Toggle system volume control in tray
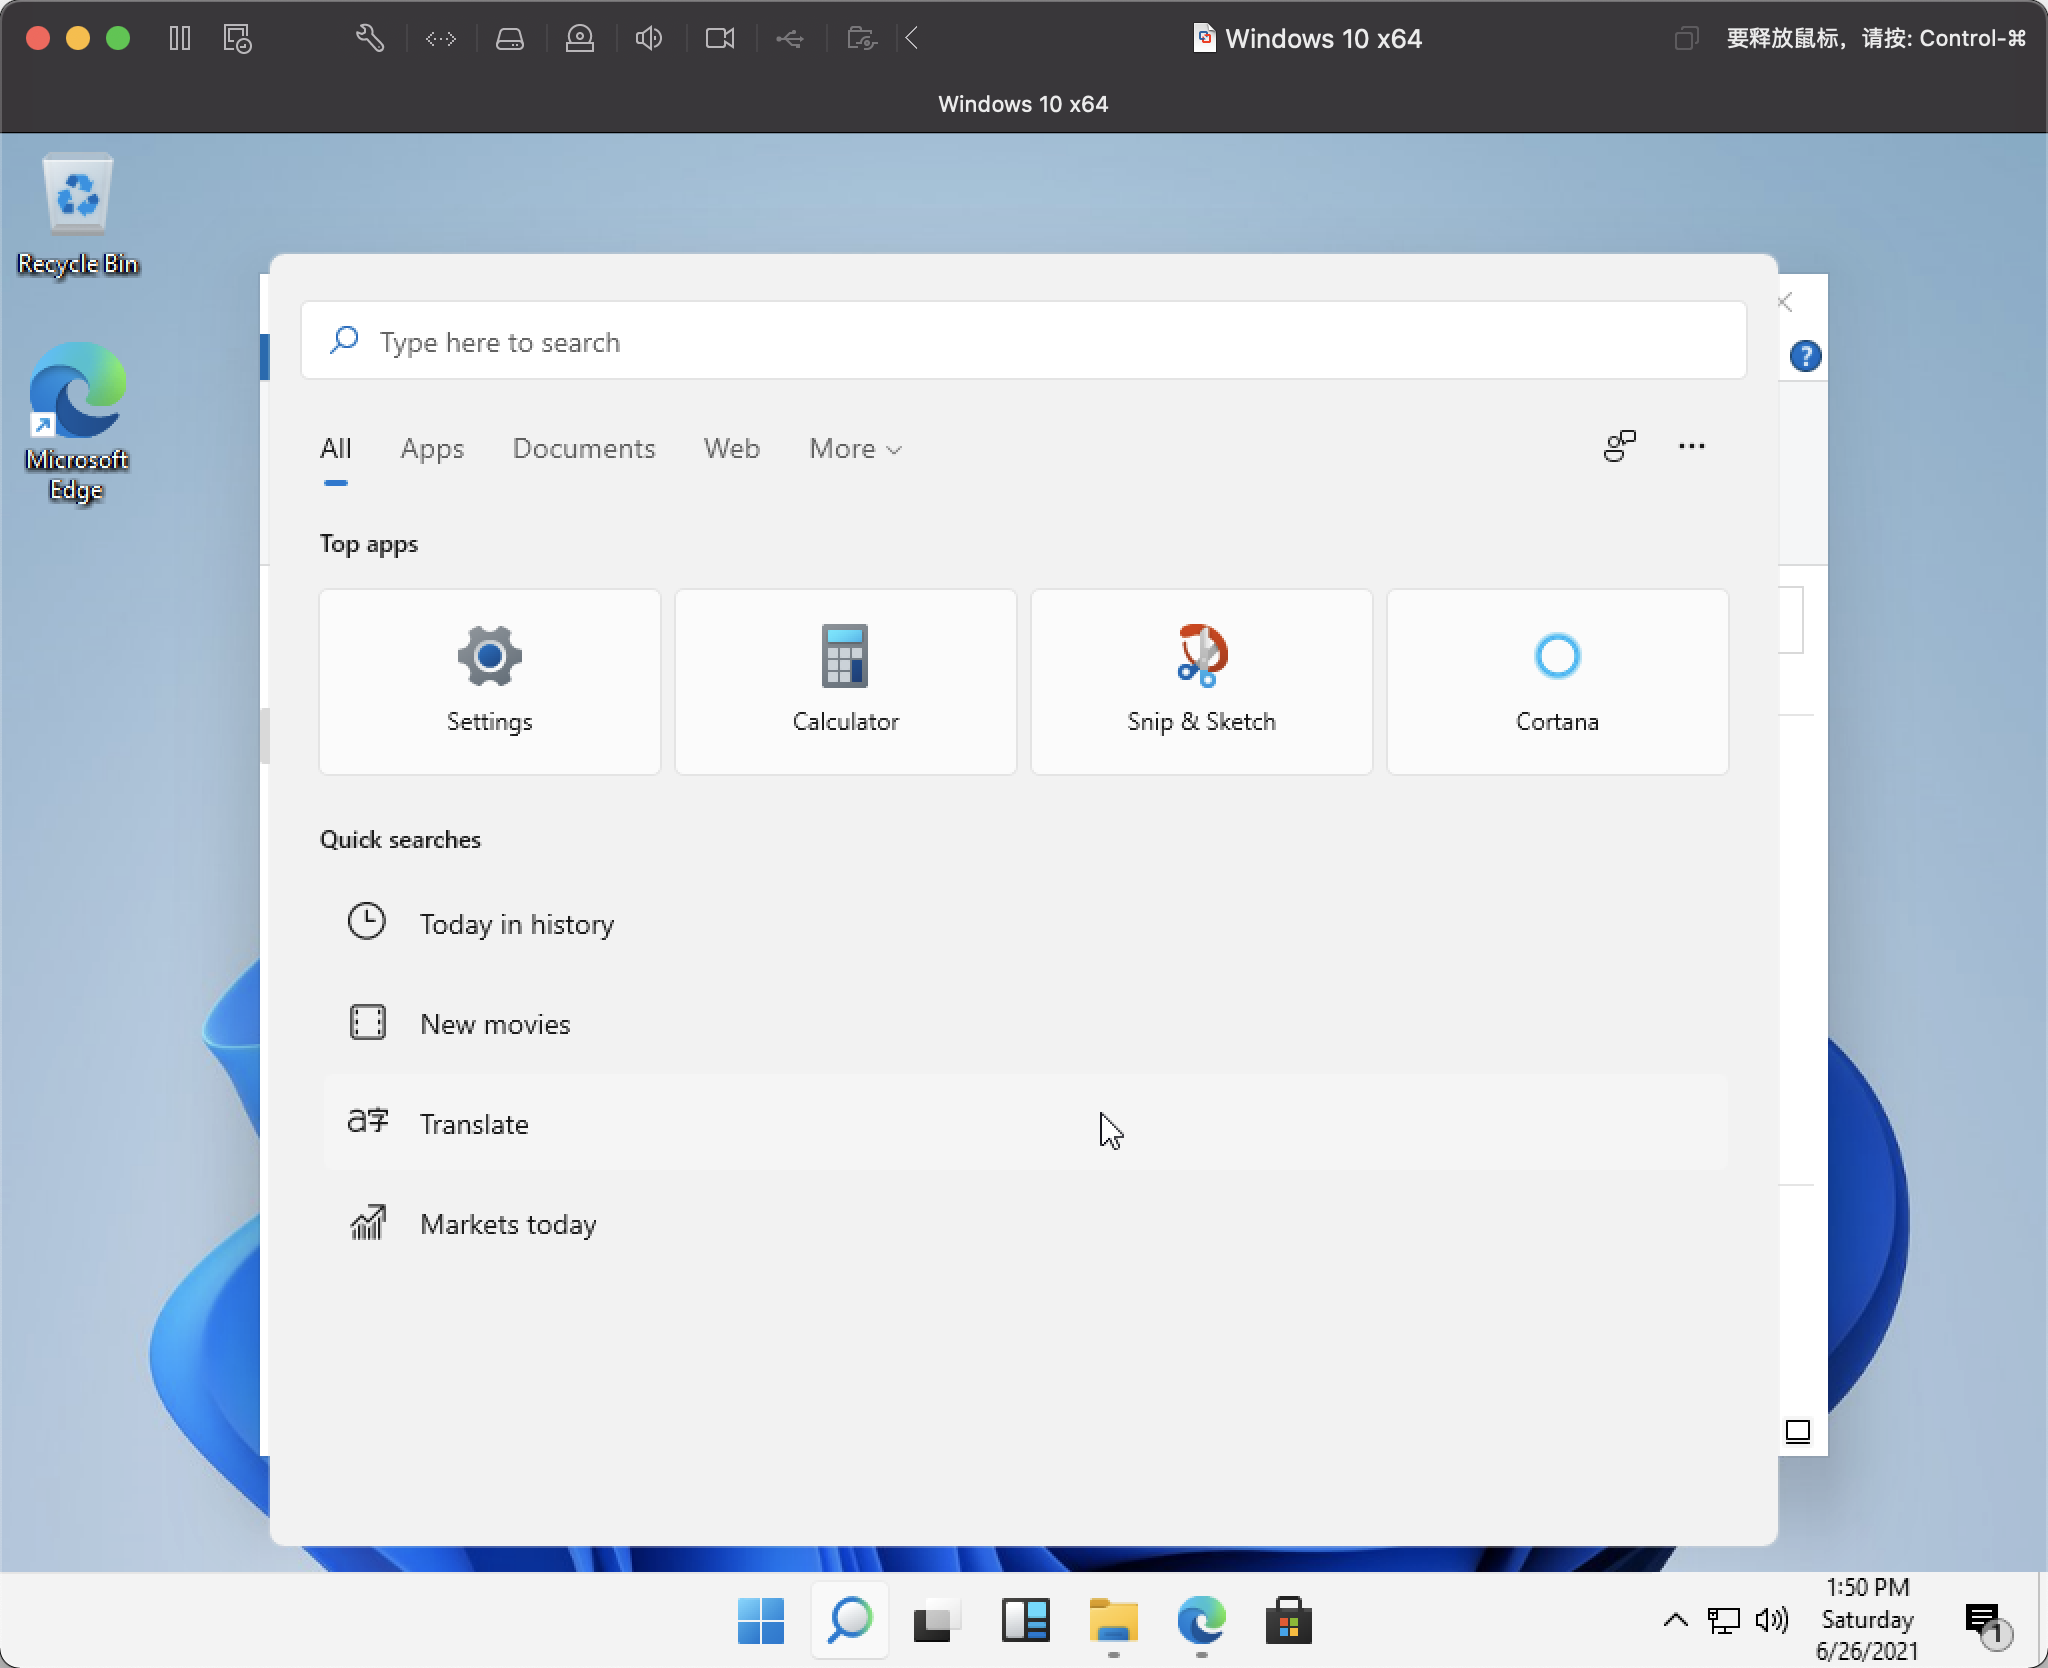 click(1769, 1622)
